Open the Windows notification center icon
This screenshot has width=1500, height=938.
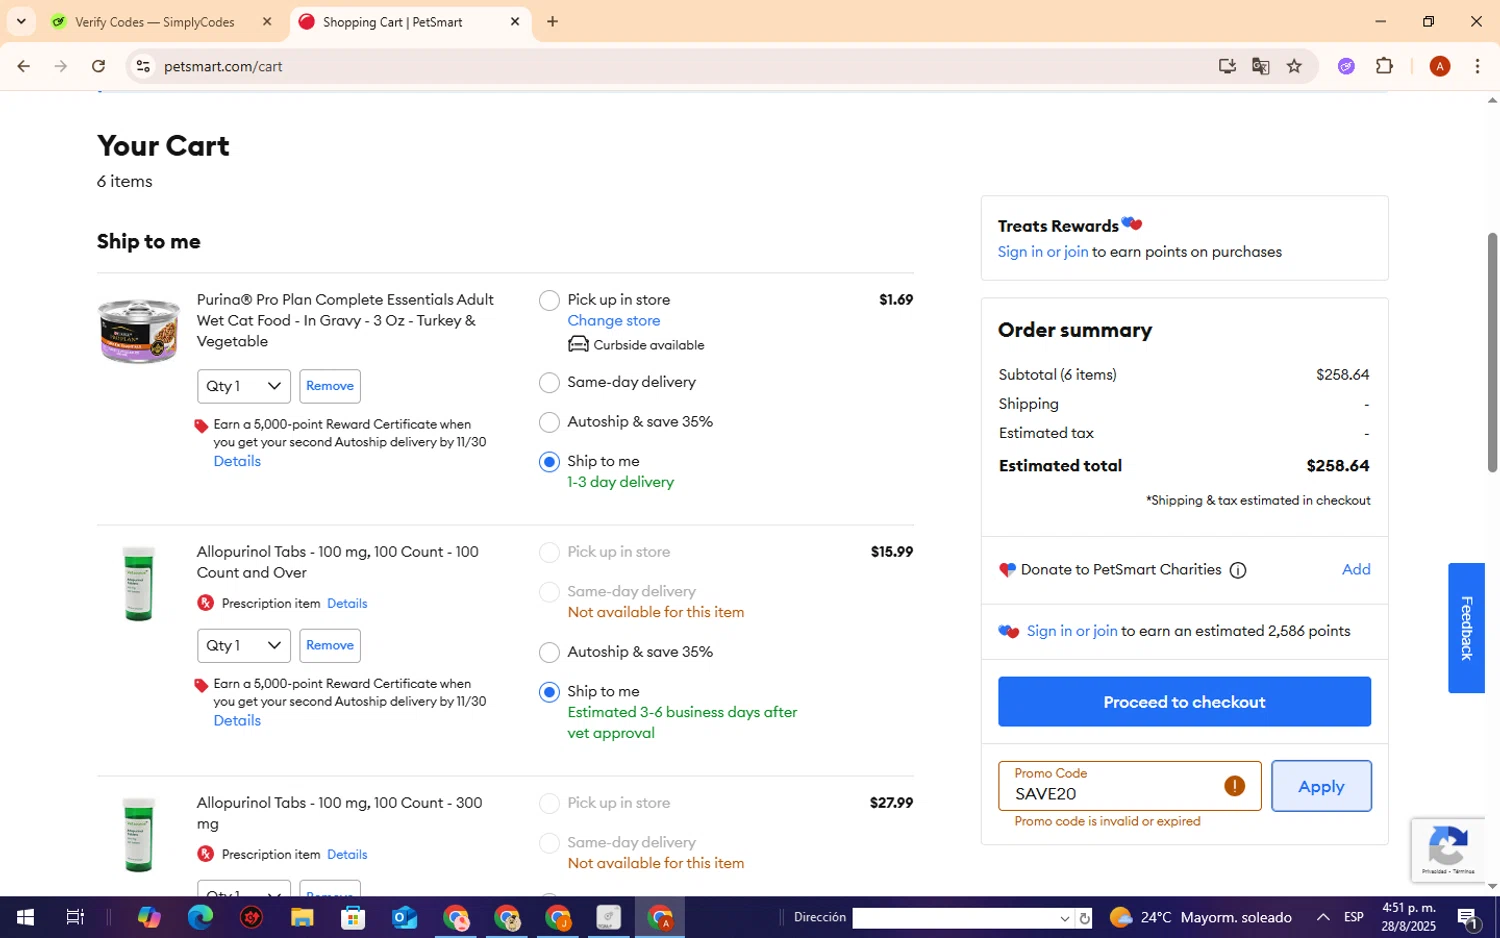tap(1468, 917)
